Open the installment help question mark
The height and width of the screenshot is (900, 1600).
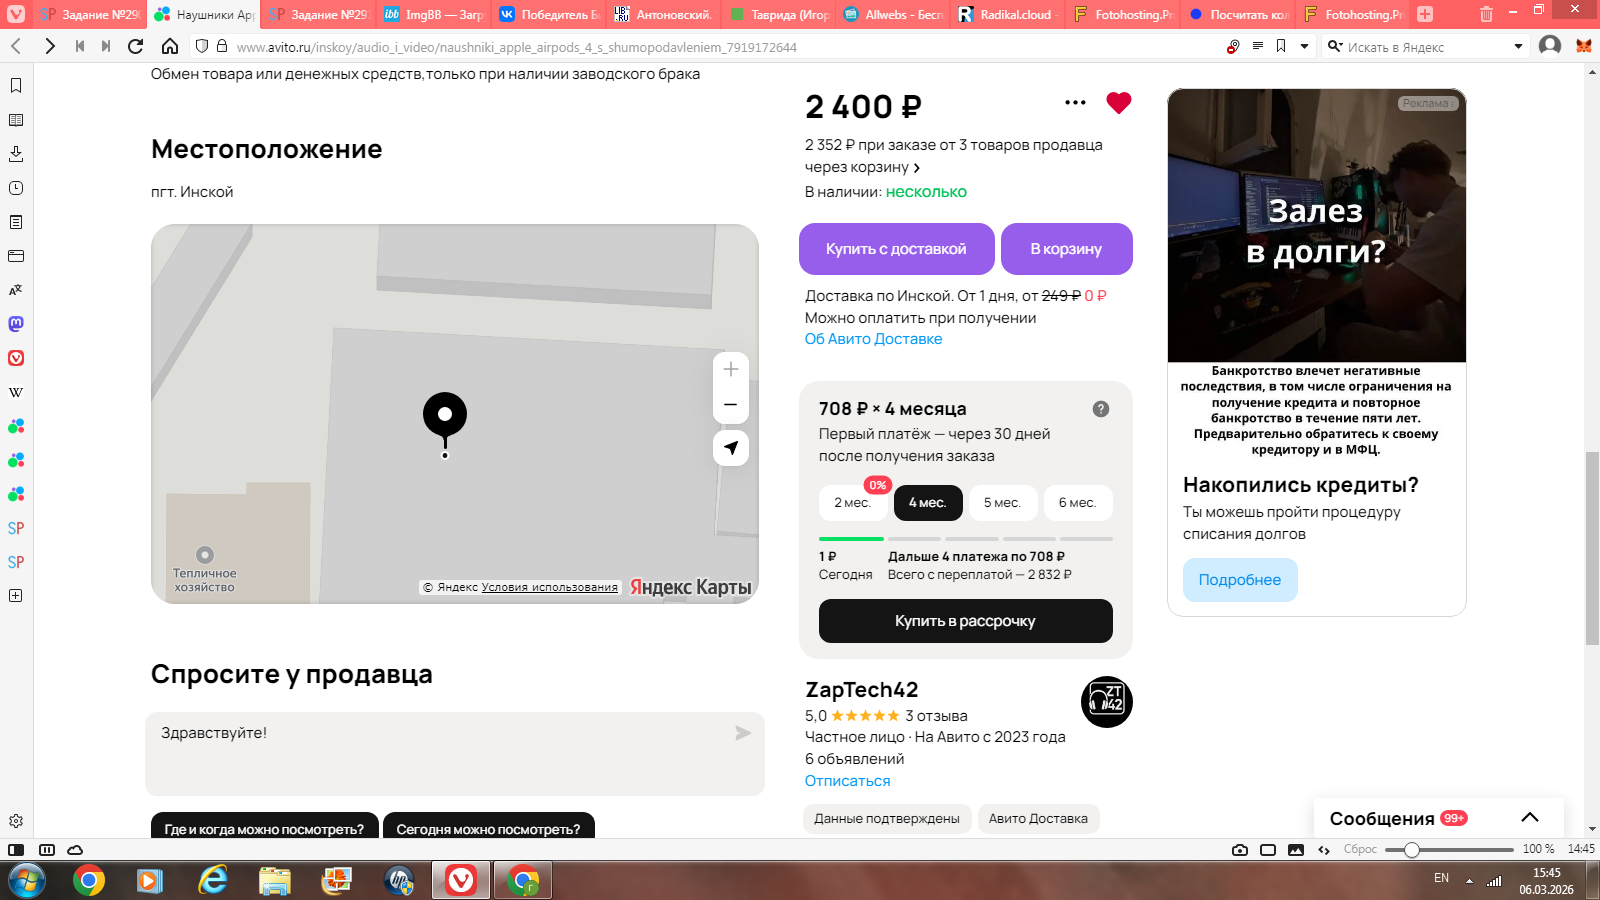pyautogui.click(x=1101, y=409)
